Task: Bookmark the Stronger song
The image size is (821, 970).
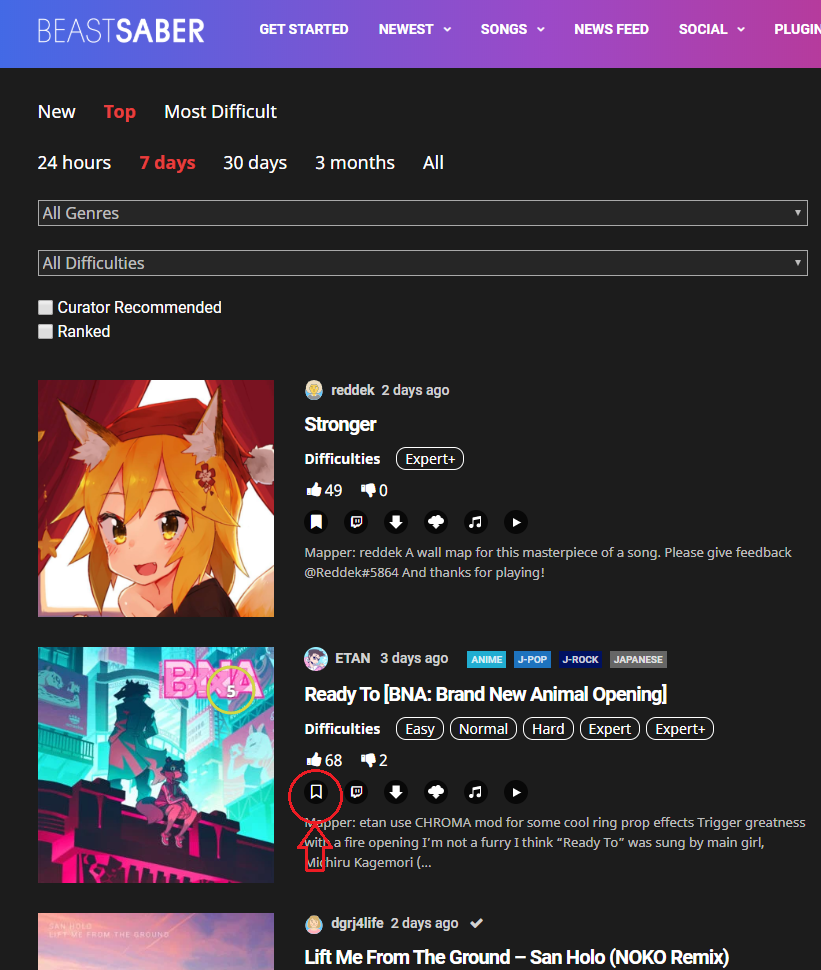Action: click(316, 522)
